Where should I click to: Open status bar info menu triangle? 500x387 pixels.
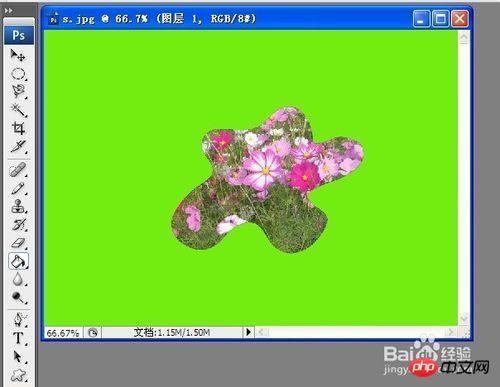[248, 332]
